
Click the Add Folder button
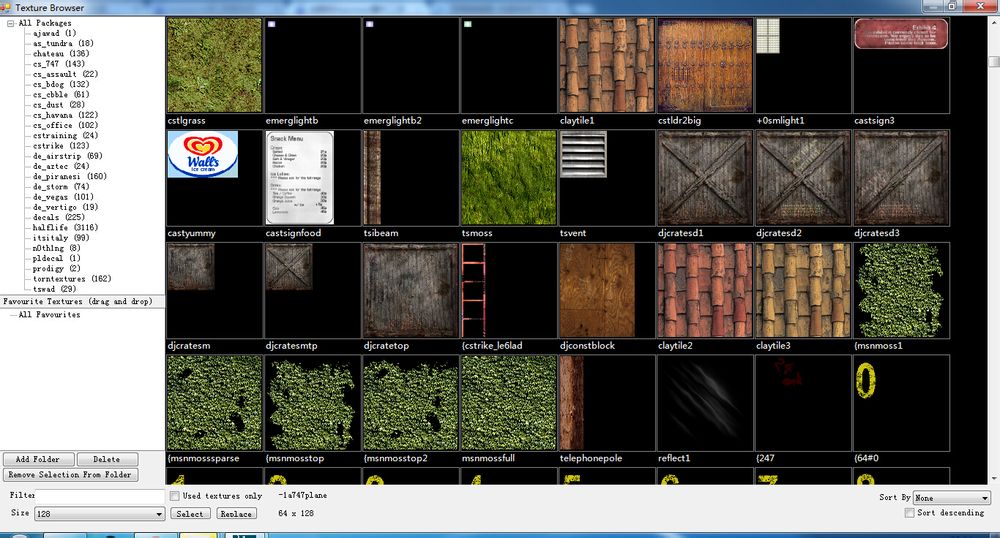(37, 460)
